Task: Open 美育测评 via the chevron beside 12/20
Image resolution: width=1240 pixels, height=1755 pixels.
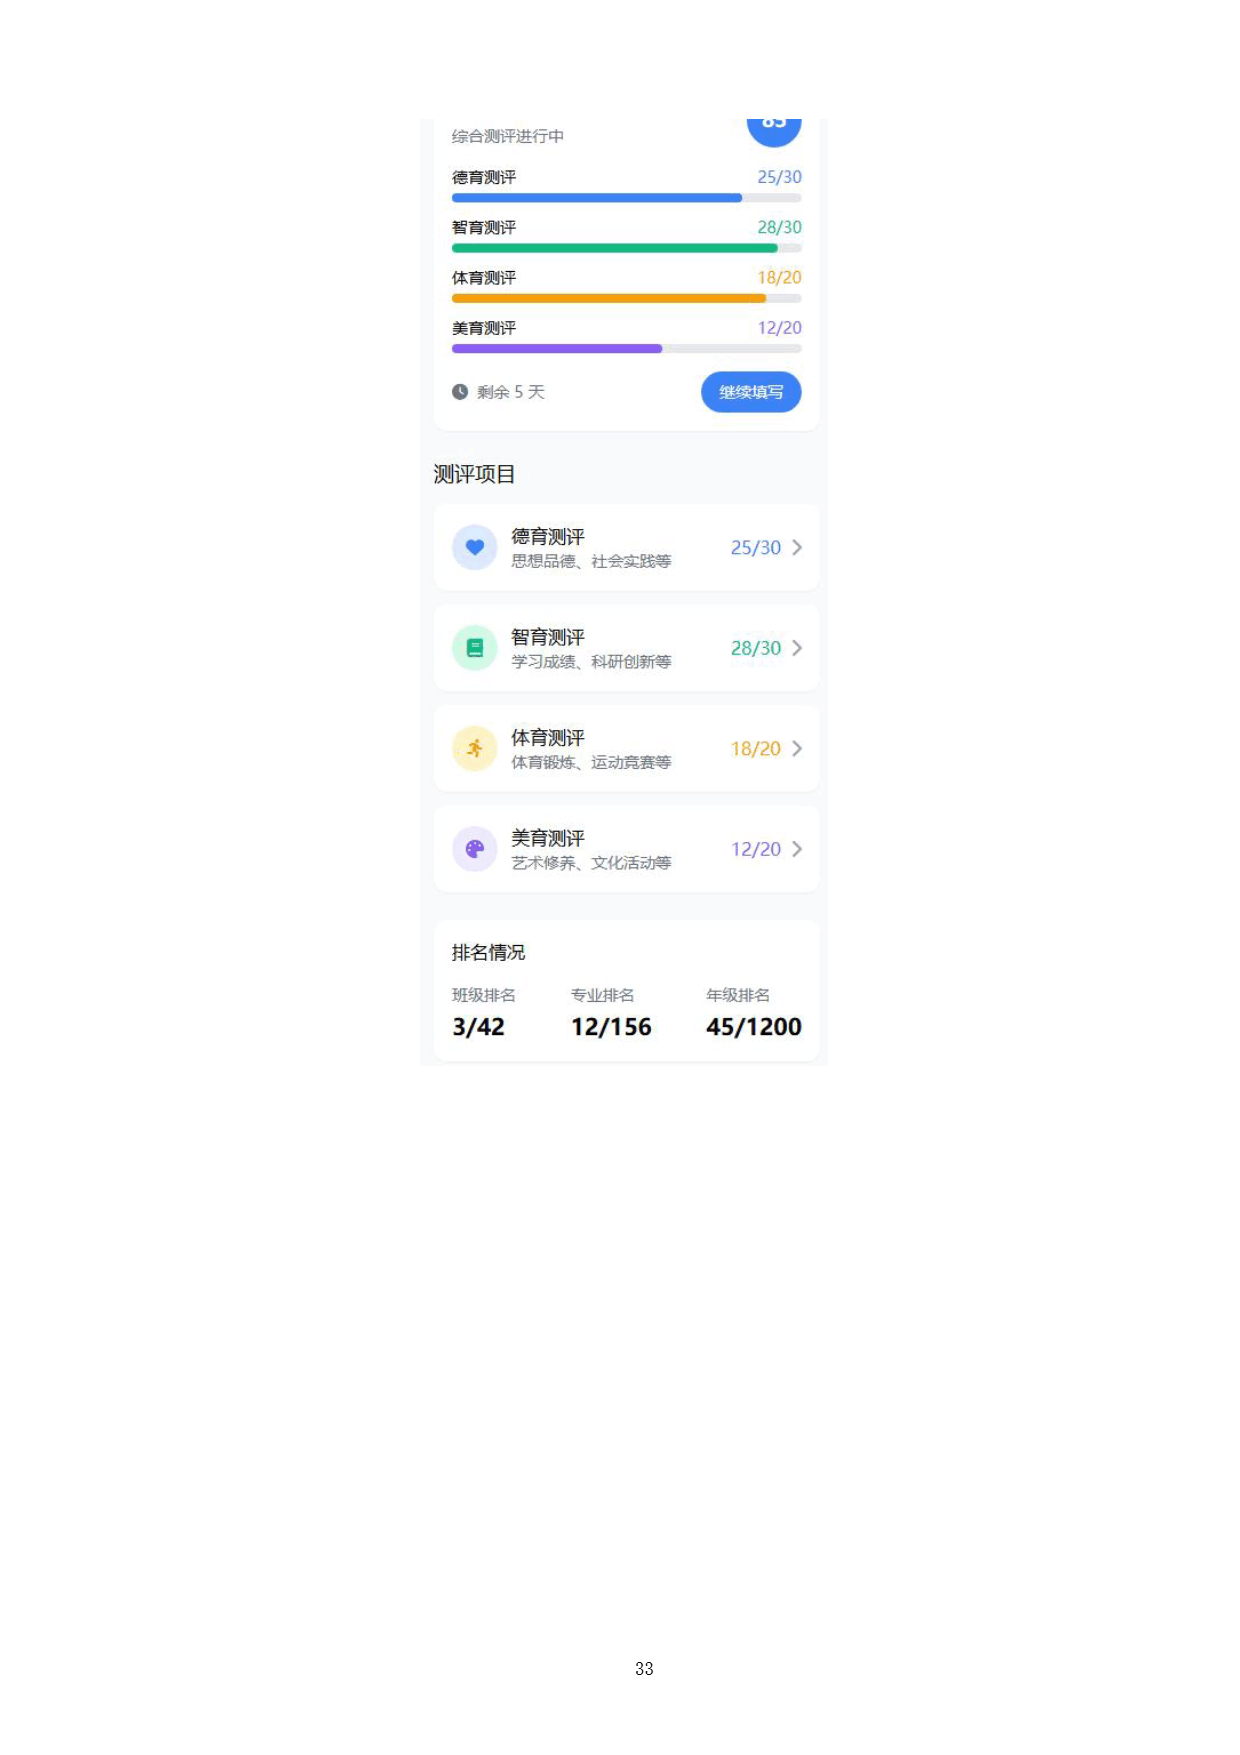Action: 797,849
